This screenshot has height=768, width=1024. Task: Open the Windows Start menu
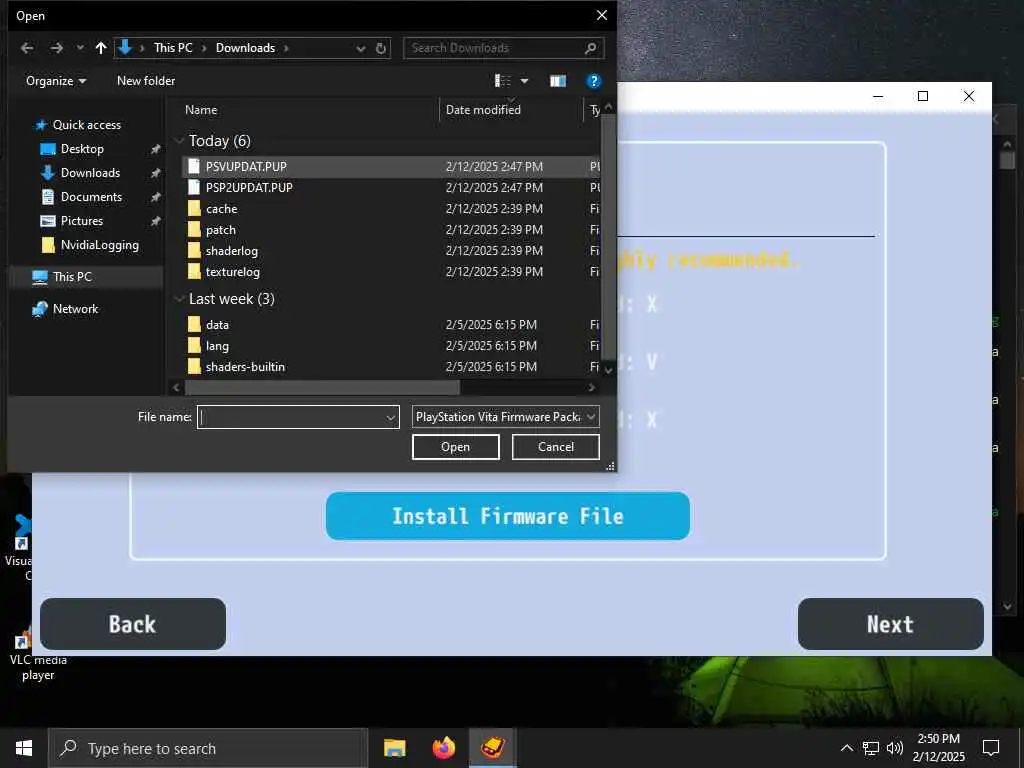(24, 748)
